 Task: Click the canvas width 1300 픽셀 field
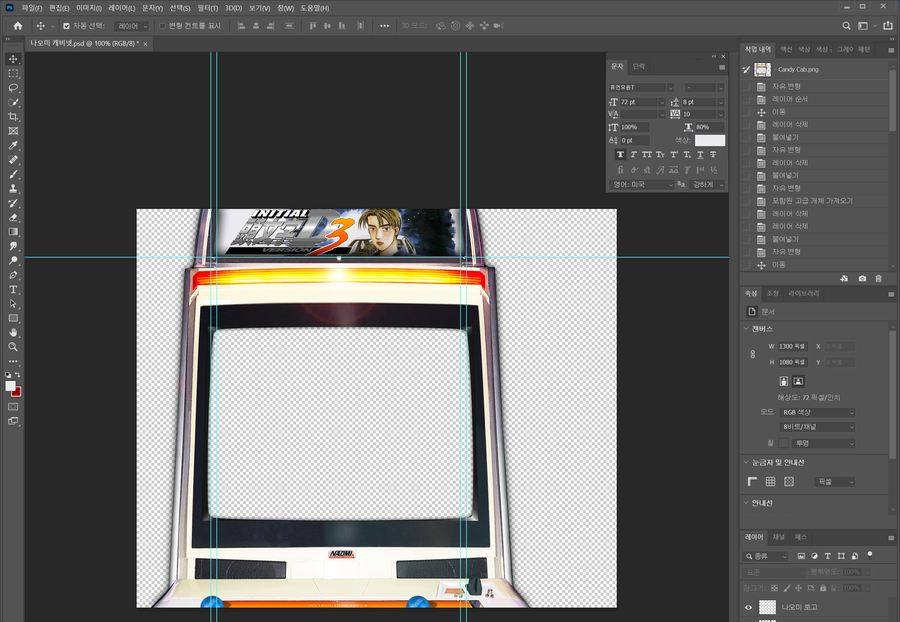click(793, 346)
